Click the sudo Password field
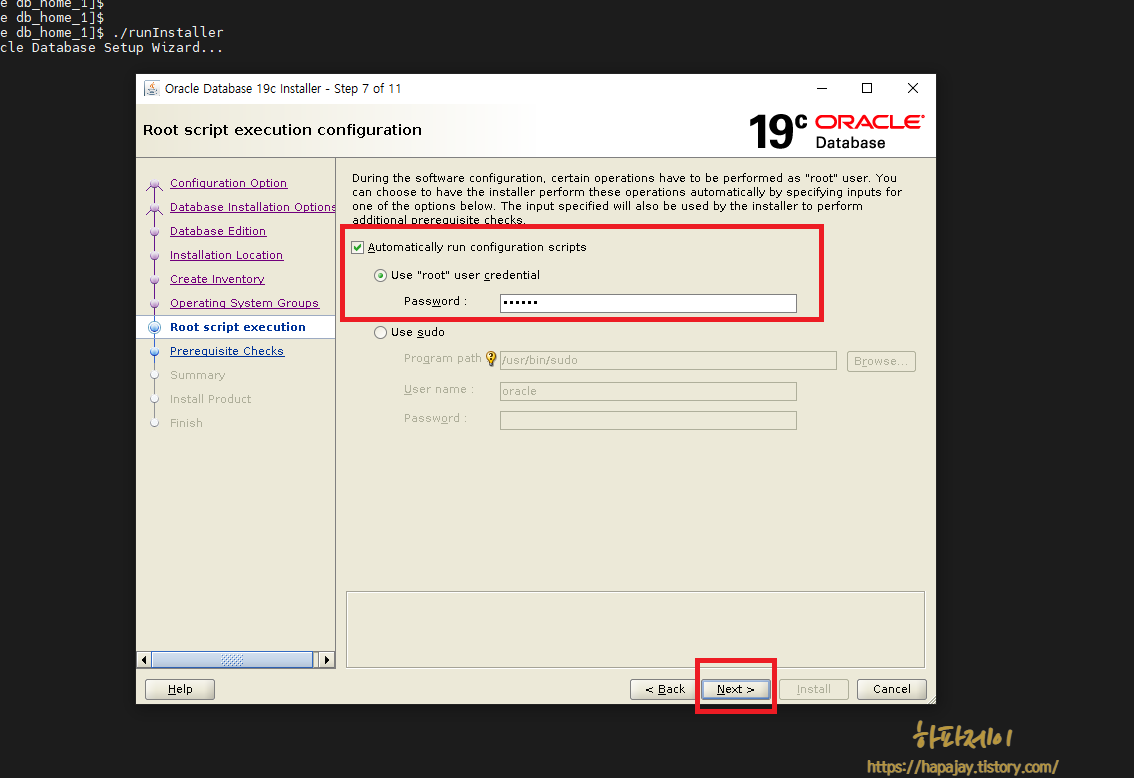The width and height of the screenshot is (1134, 778). click(648, 420)
